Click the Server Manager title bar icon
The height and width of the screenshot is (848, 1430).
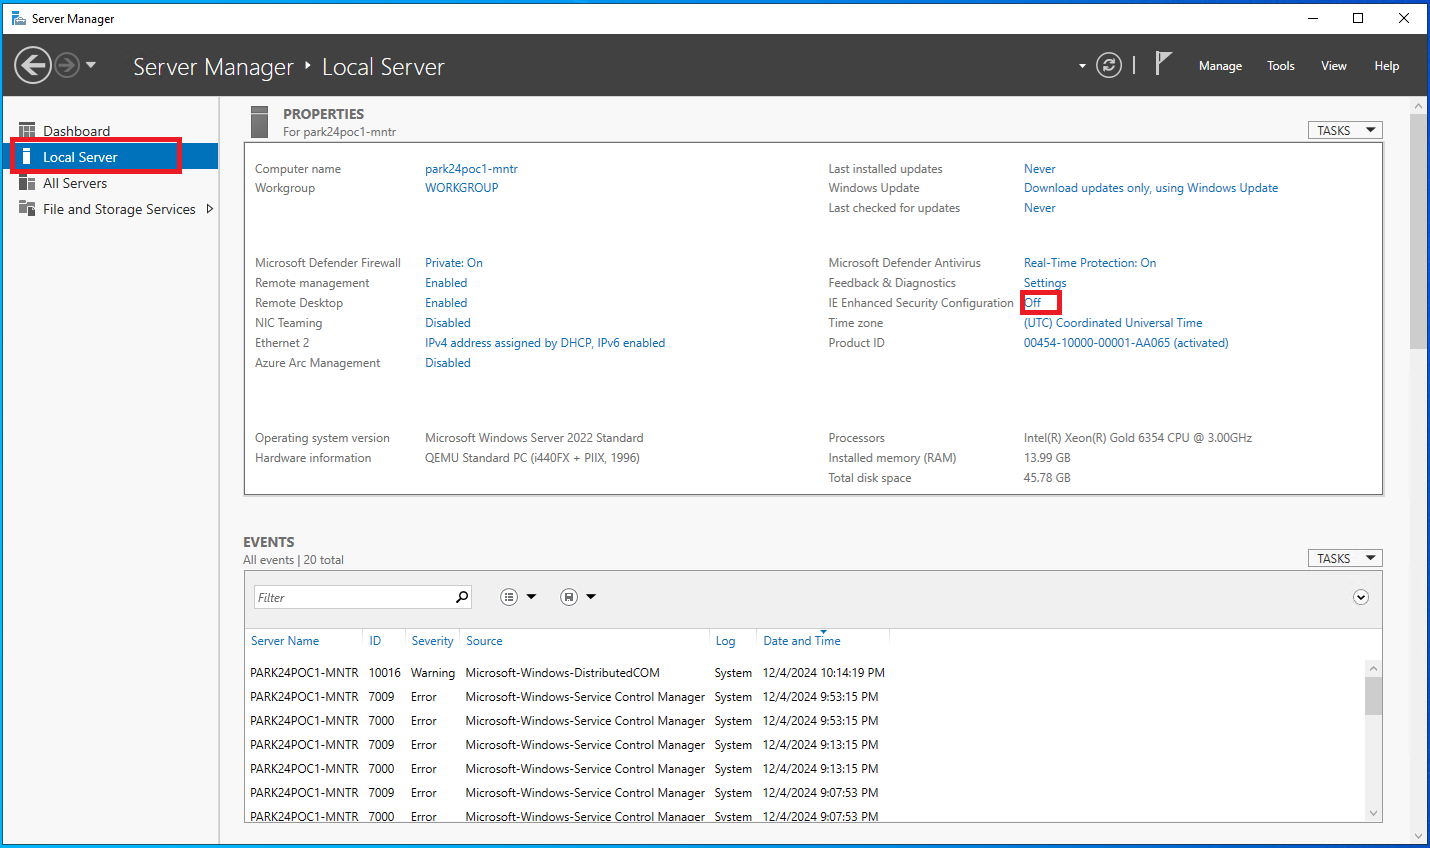[x=18, y=18]
